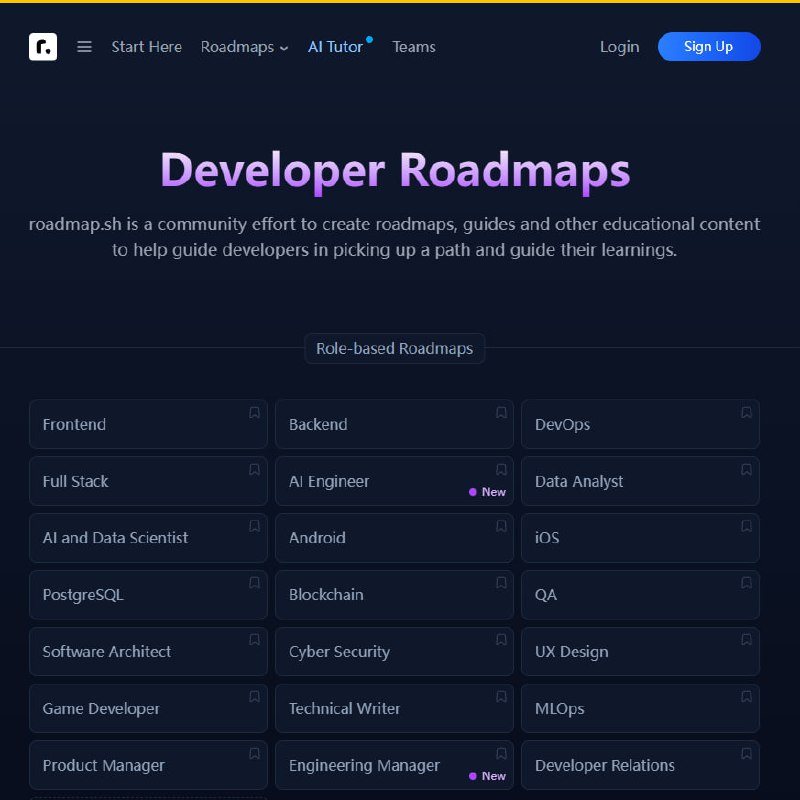Viewport: 800px width, 800px height.
Task: Bookmark the DevOps roadmap
Action: (x=746, y=411)
